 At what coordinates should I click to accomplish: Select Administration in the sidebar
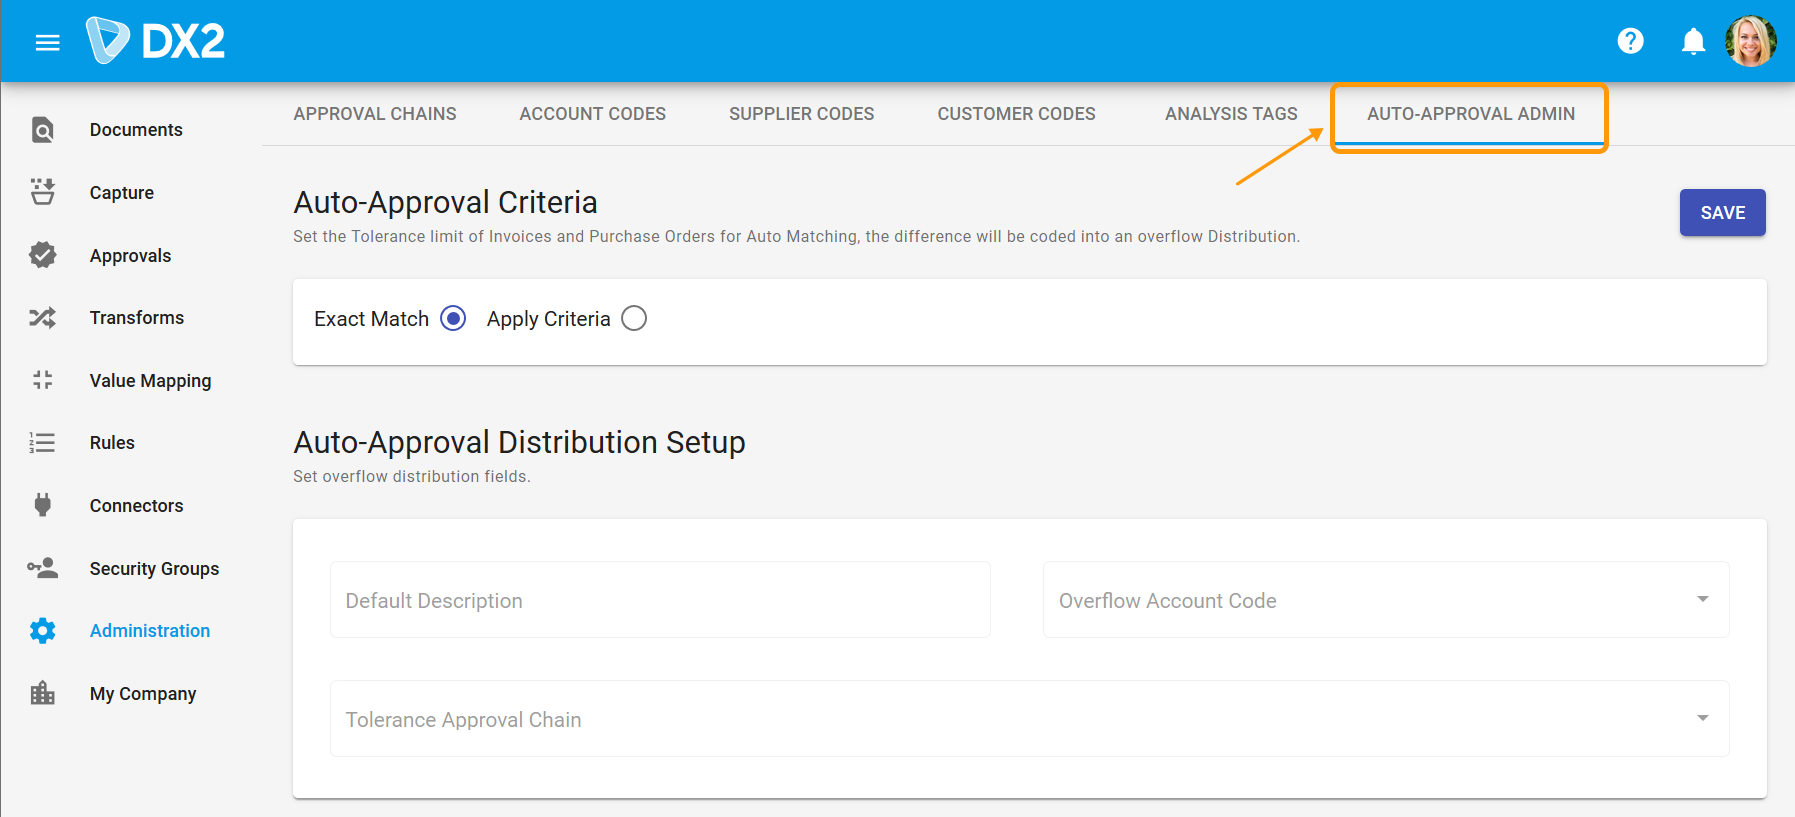(150, 631)
